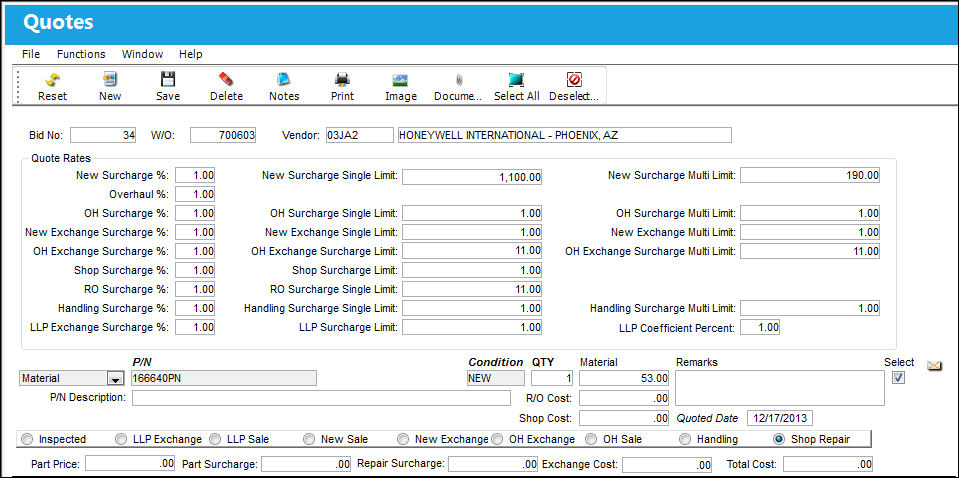Click the Vendor code field 03JA2
959x478 pixels.
(x=359, y=135)
